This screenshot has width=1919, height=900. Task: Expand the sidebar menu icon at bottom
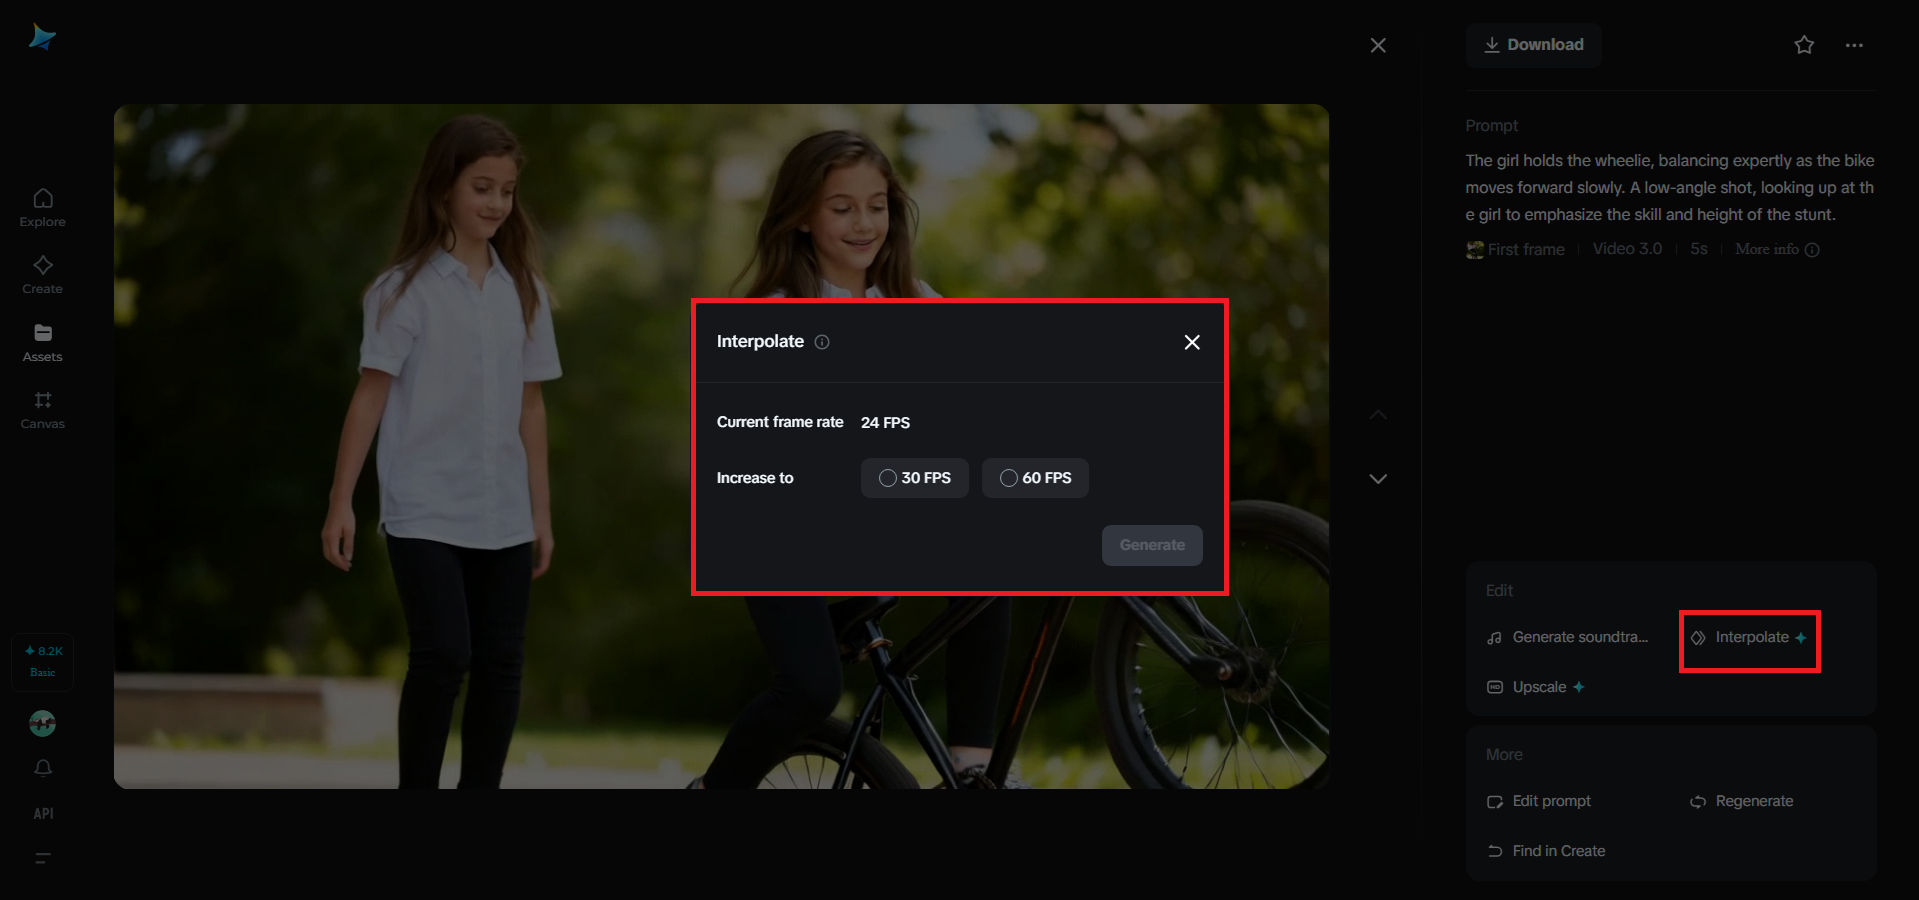pyautogui.click(x=43, y=858)
